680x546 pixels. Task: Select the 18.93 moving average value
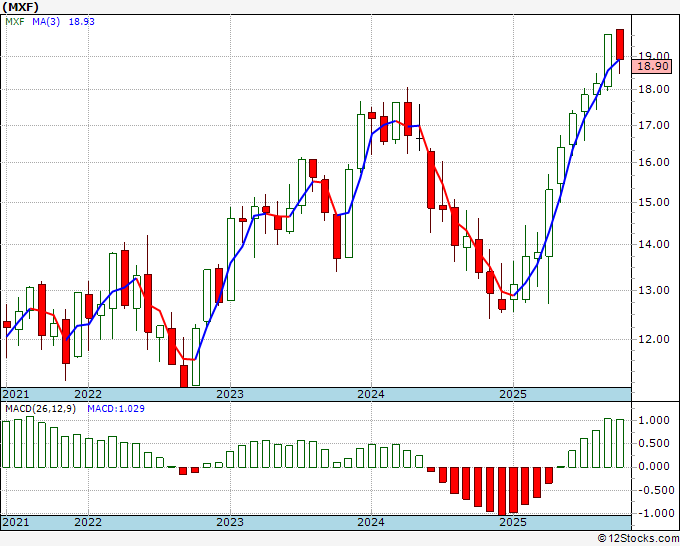82,22
